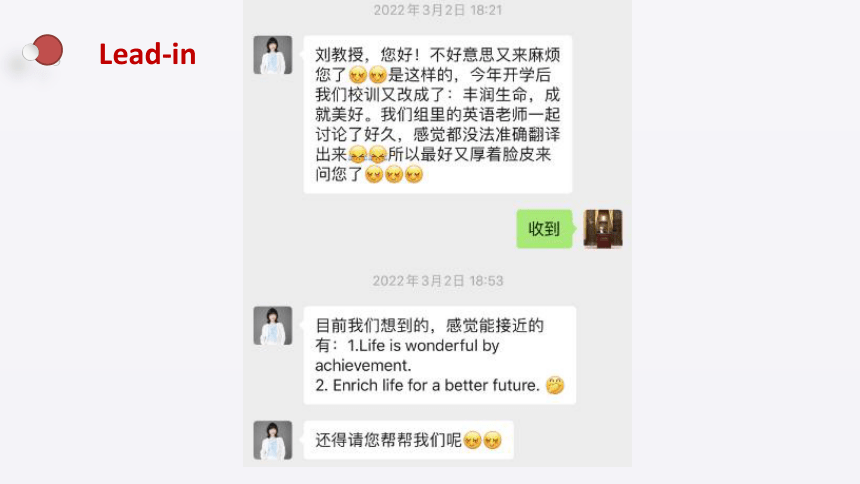Viewport: 860px width, 484px height.
Task: Tap the thinking face emoji after 'better future'
Action: pos(555,385)
